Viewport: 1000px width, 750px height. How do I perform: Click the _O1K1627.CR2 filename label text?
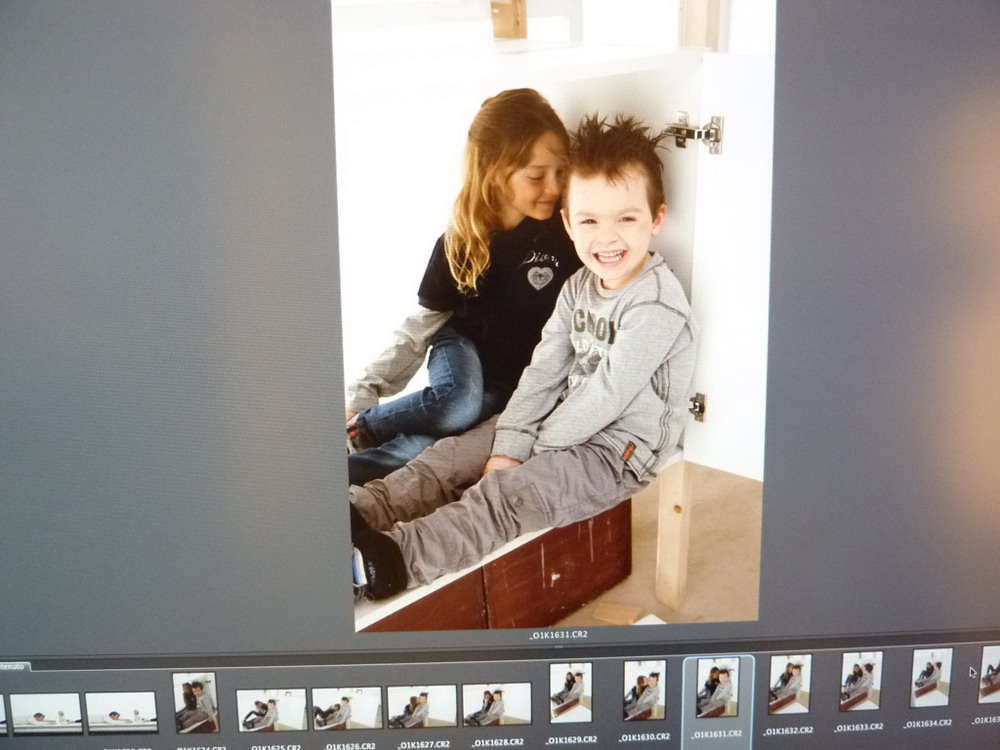423,744
